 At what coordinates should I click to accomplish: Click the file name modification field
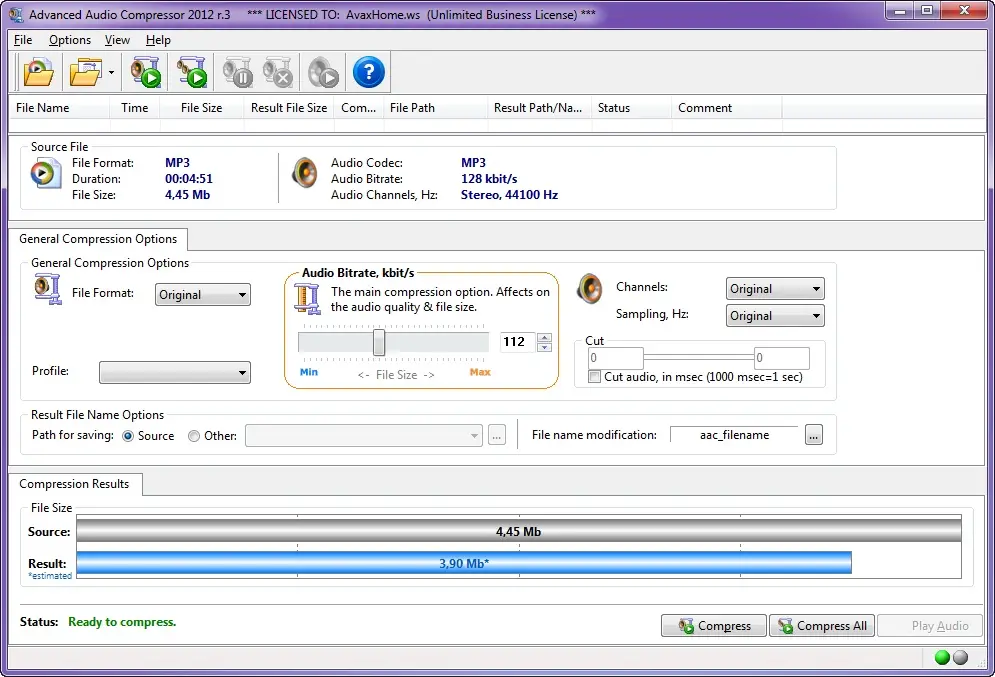coord(735,435)
